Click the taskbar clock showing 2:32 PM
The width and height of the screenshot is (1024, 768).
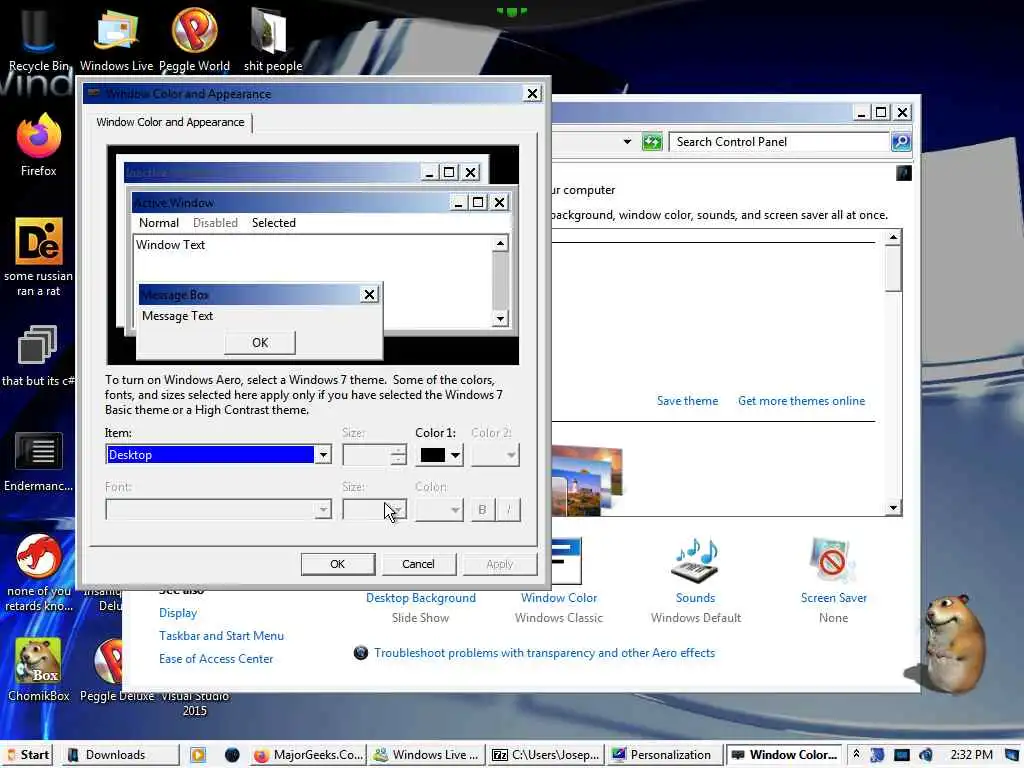click(x=971, y=755)
